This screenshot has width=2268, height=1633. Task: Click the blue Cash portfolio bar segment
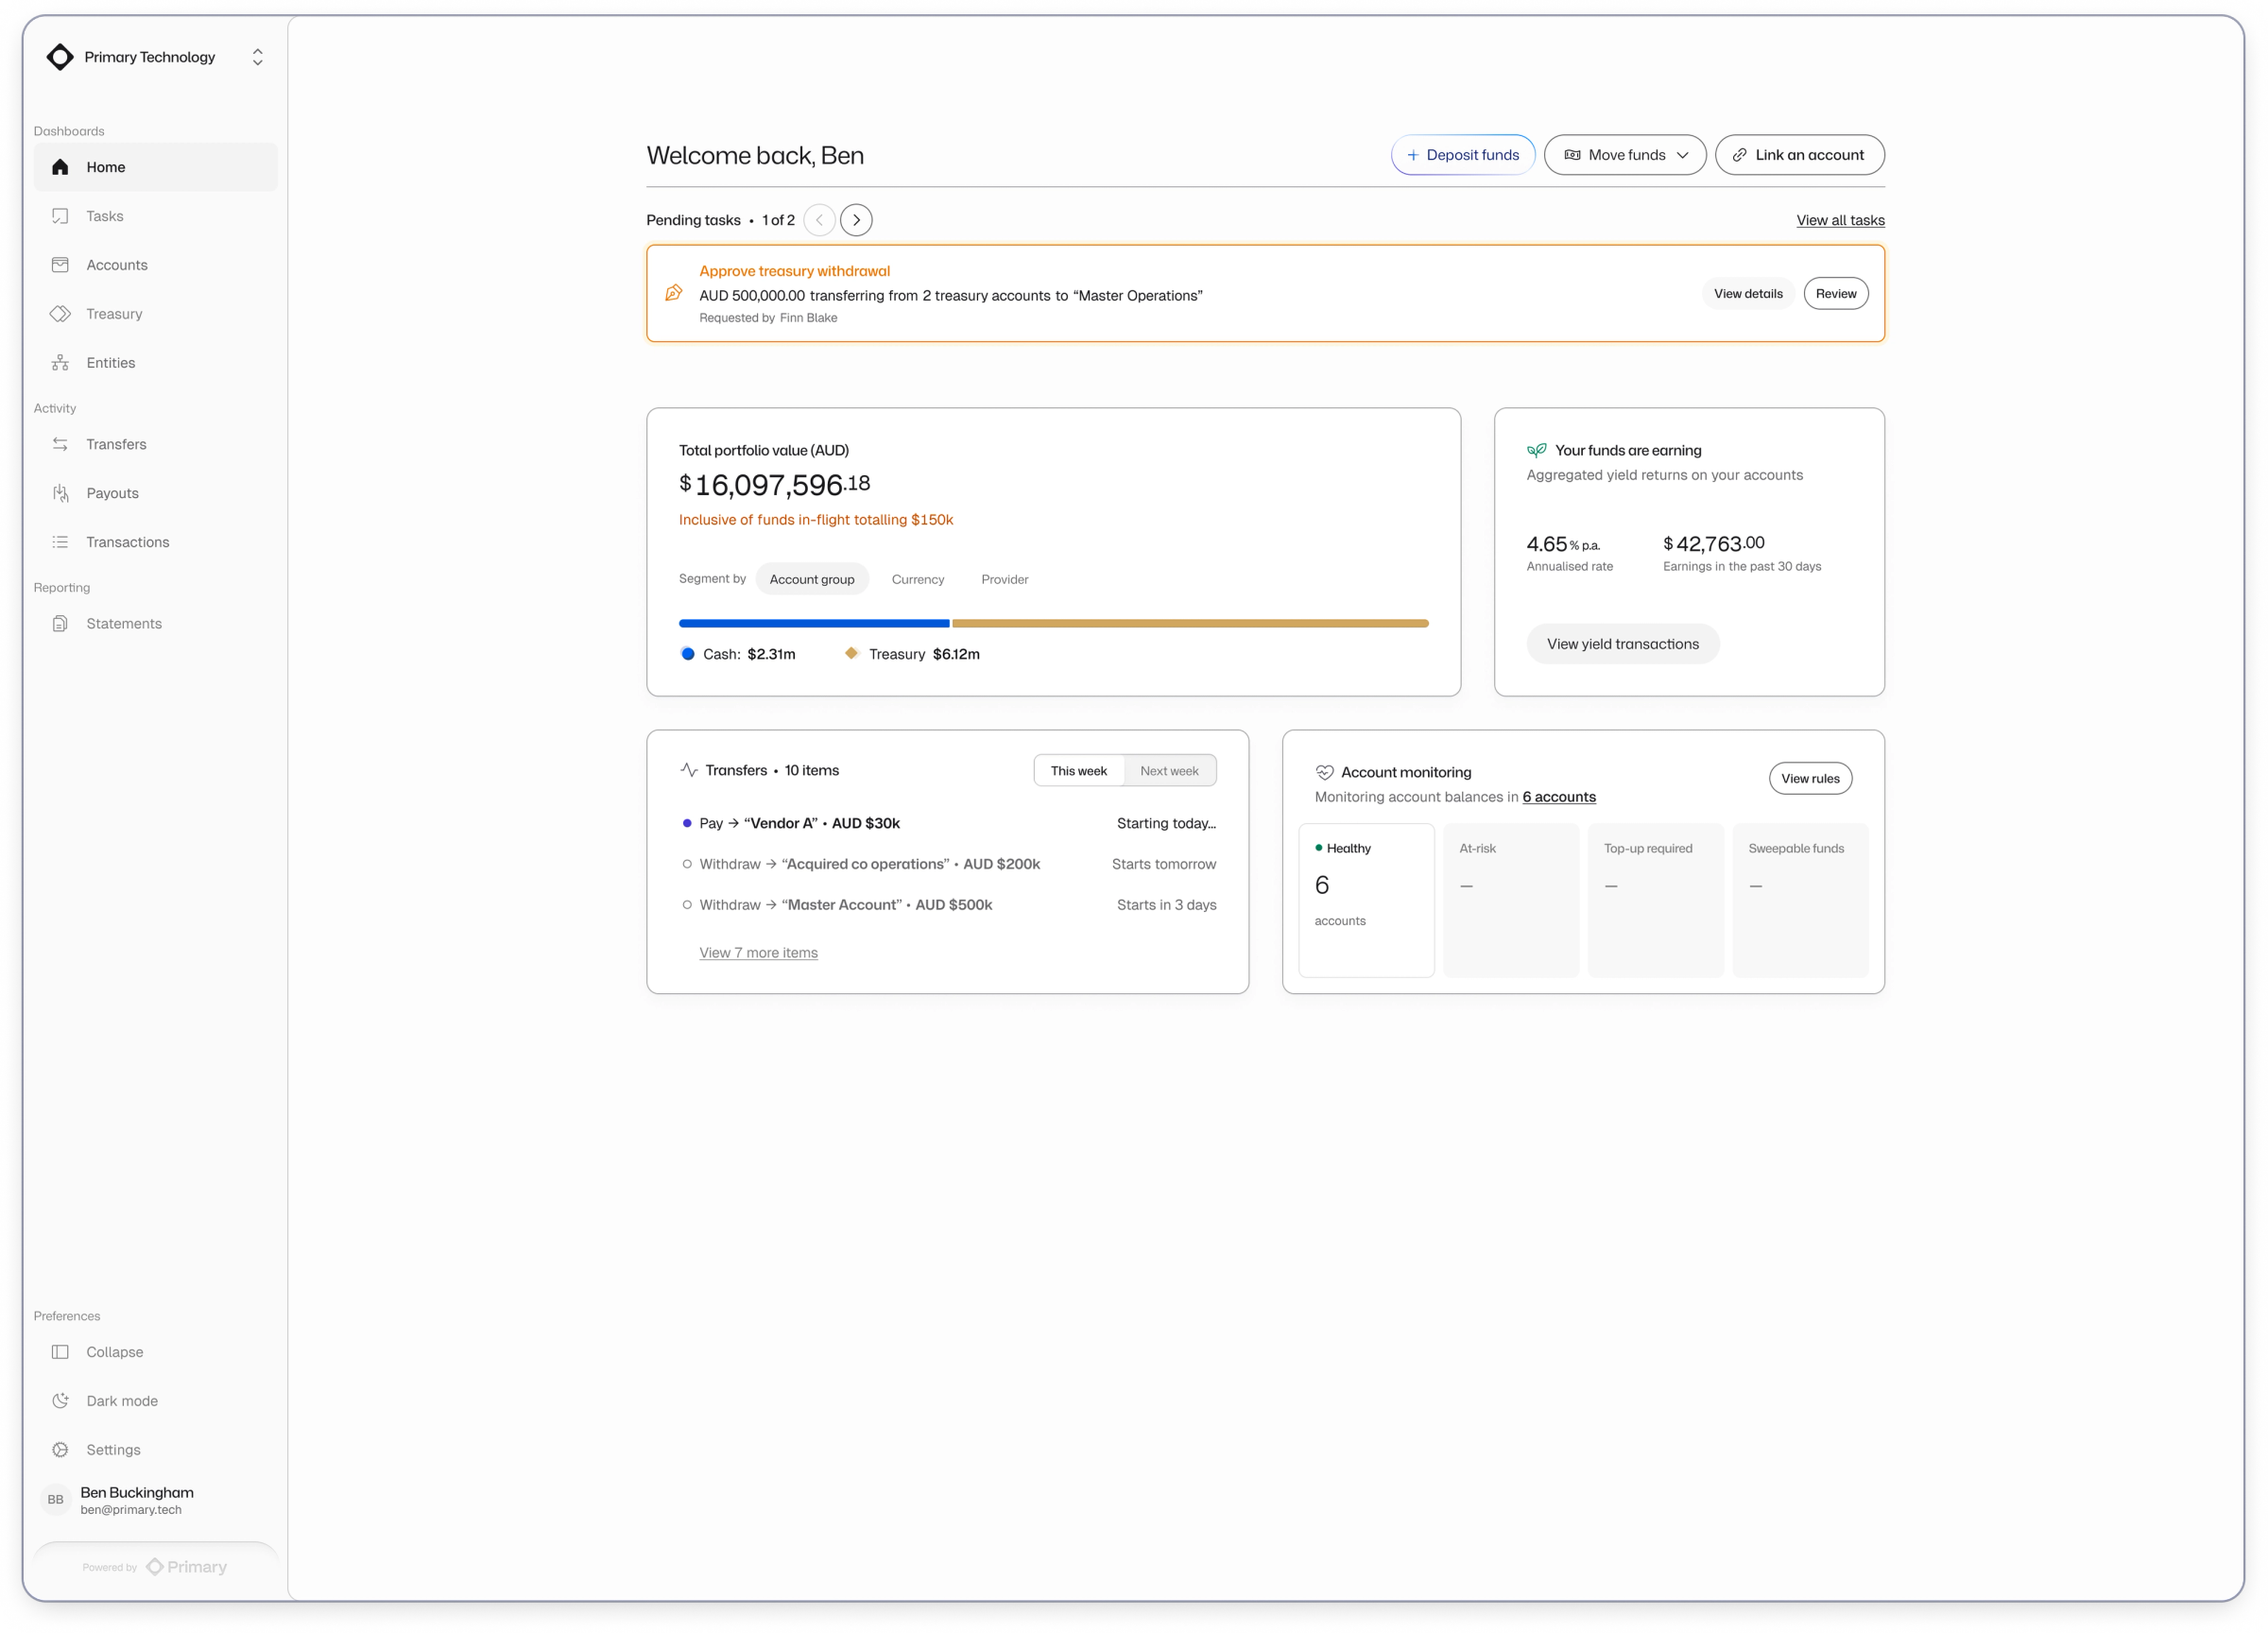813,623
